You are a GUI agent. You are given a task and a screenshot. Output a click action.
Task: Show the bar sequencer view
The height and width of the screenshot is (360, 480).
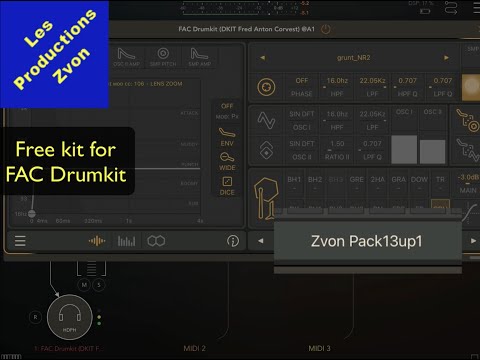(x=126, y=241)
